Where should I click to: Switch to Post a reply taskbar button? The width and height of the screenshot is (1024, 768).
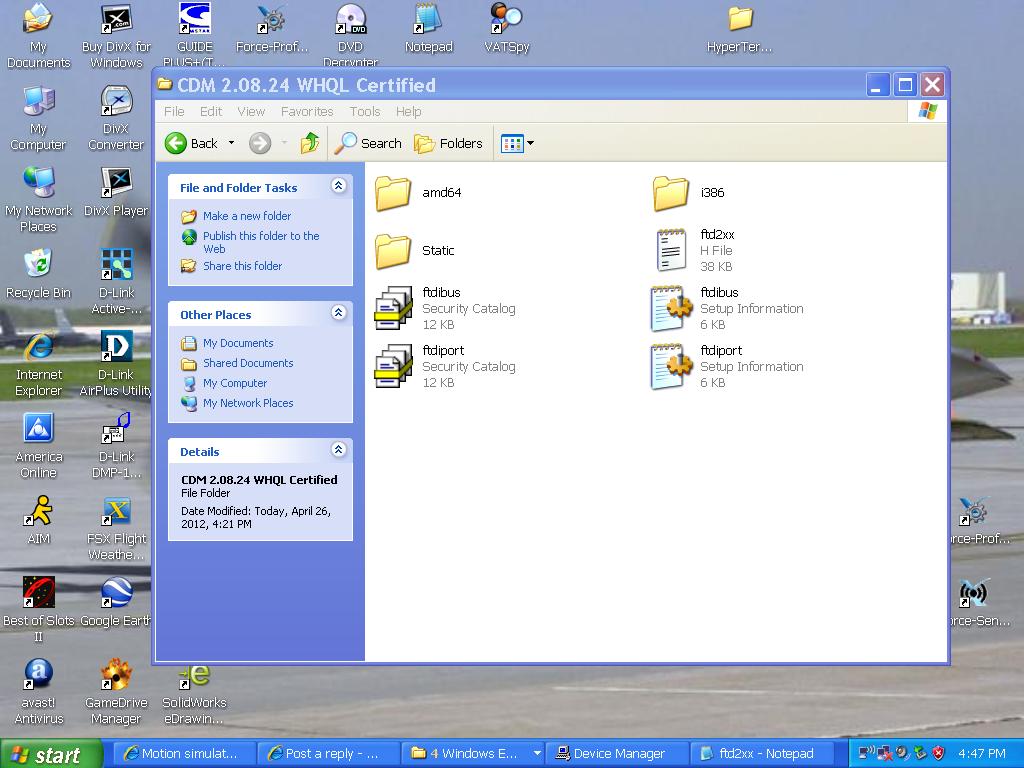pyautogui.click(x=330, y=754)
